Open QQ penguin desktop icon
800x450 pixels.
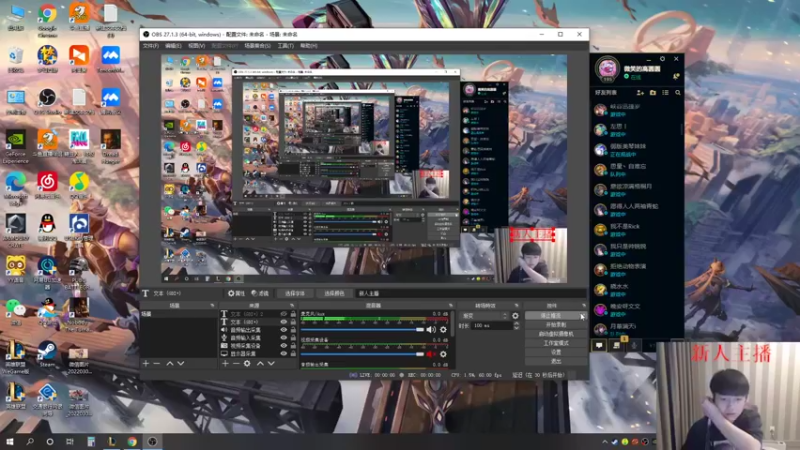click(47, 227)
